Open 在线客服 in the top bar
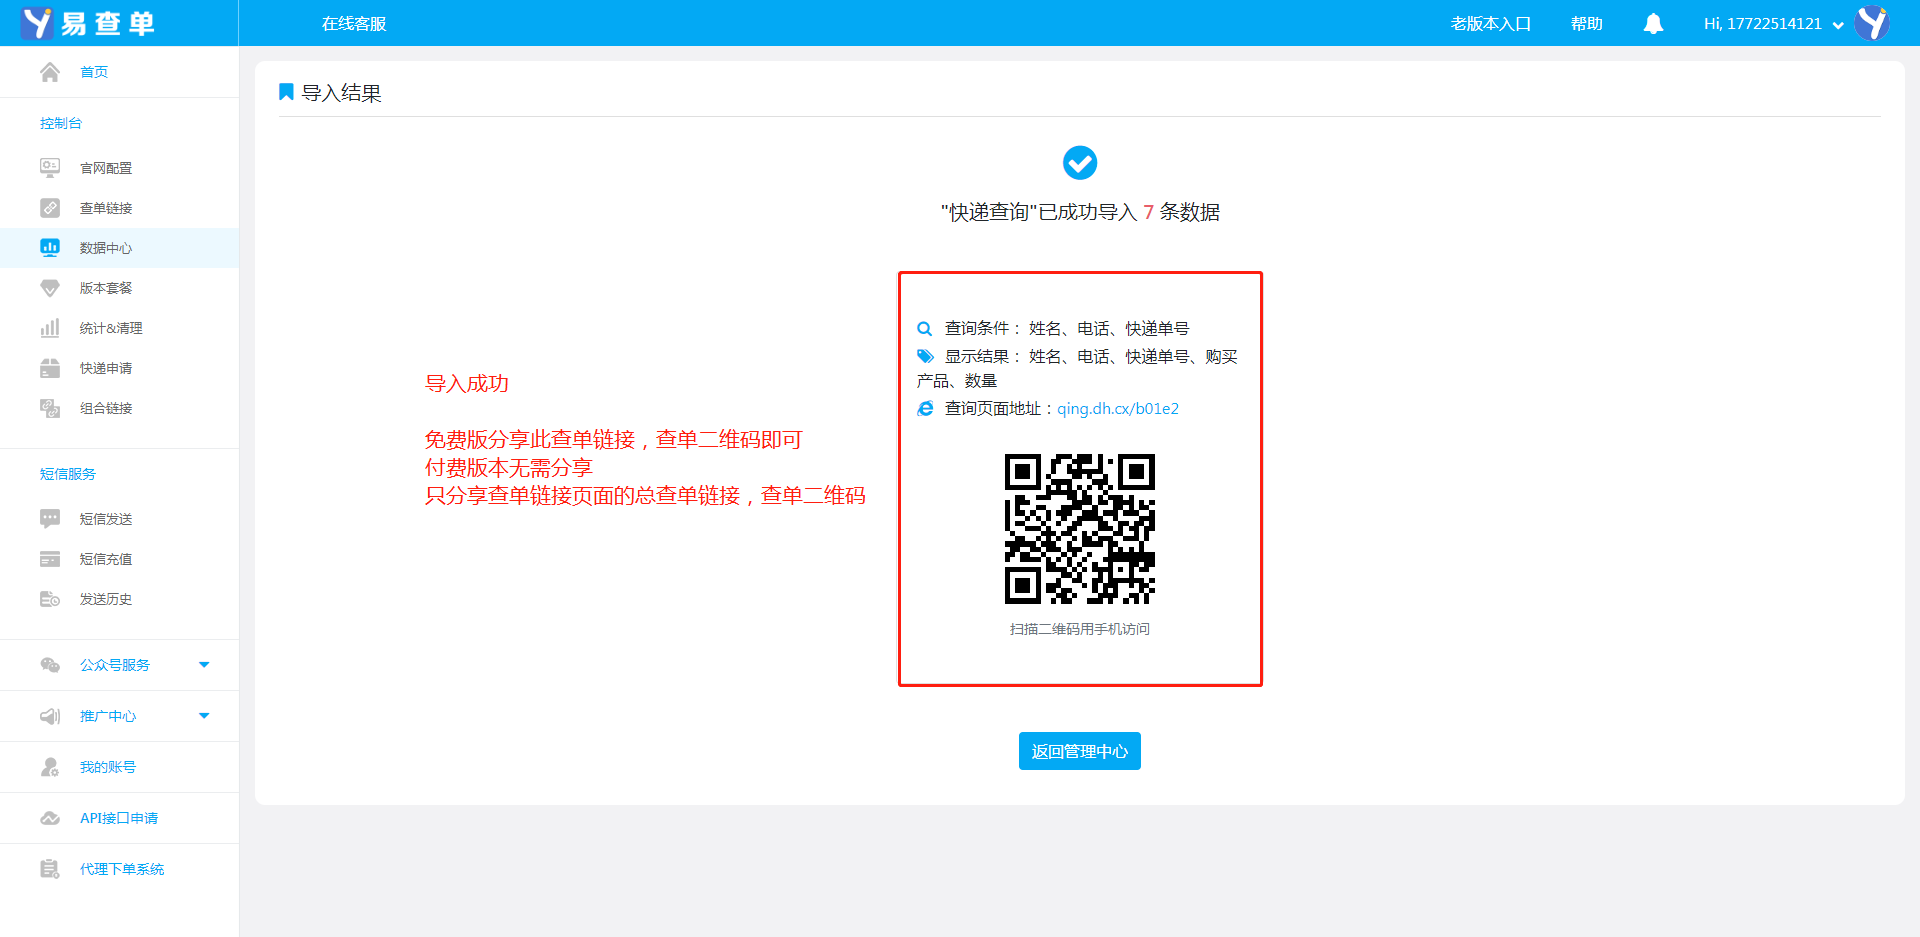The image size is (1920, 937). coord(354,24)
